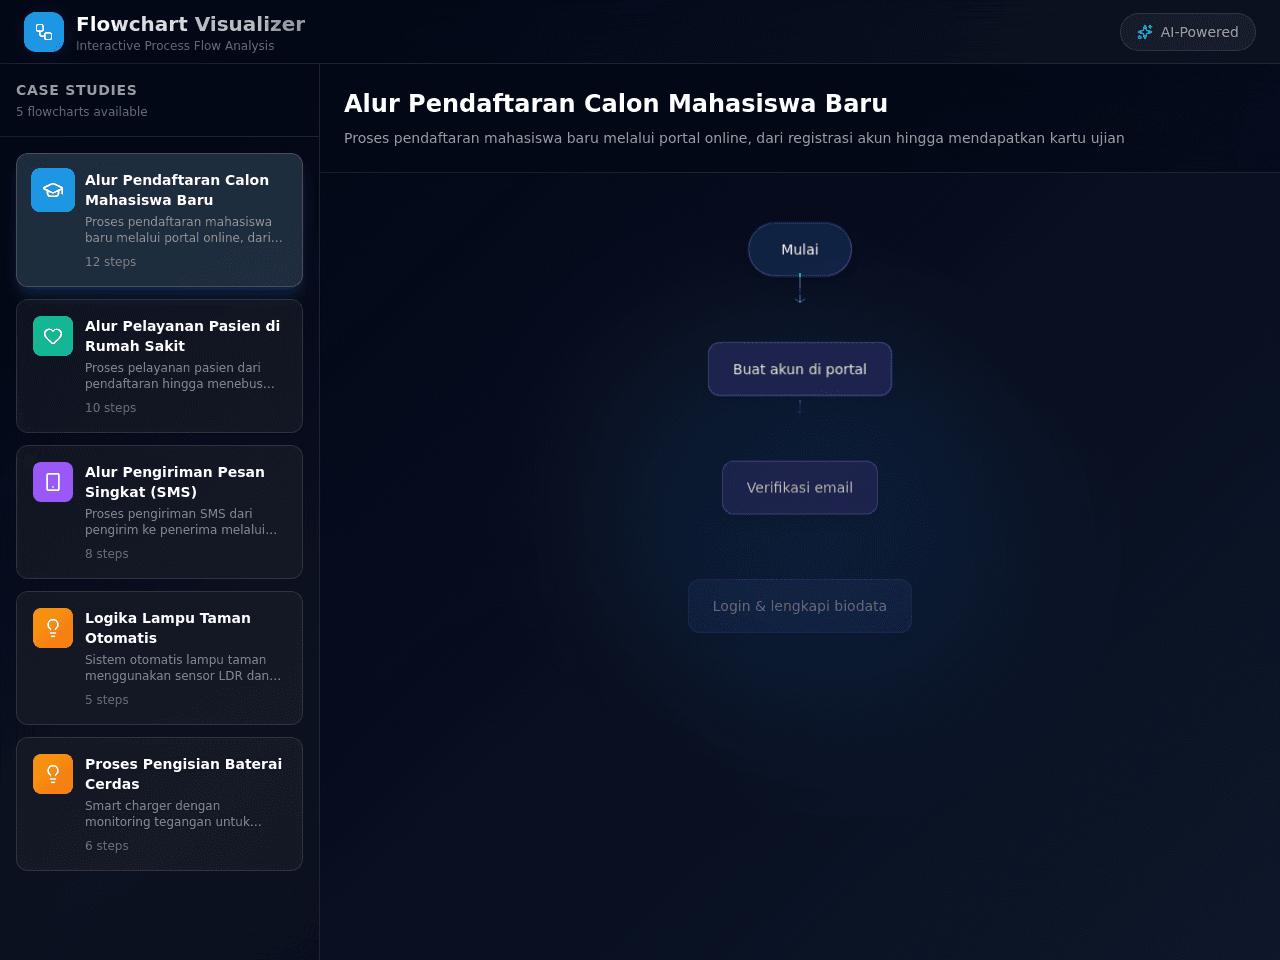The width and height of the screenshot is (1280, 960).
Task: Open the Proses Pengisian Baterai Cerdas card
Action: click(159, 804)
